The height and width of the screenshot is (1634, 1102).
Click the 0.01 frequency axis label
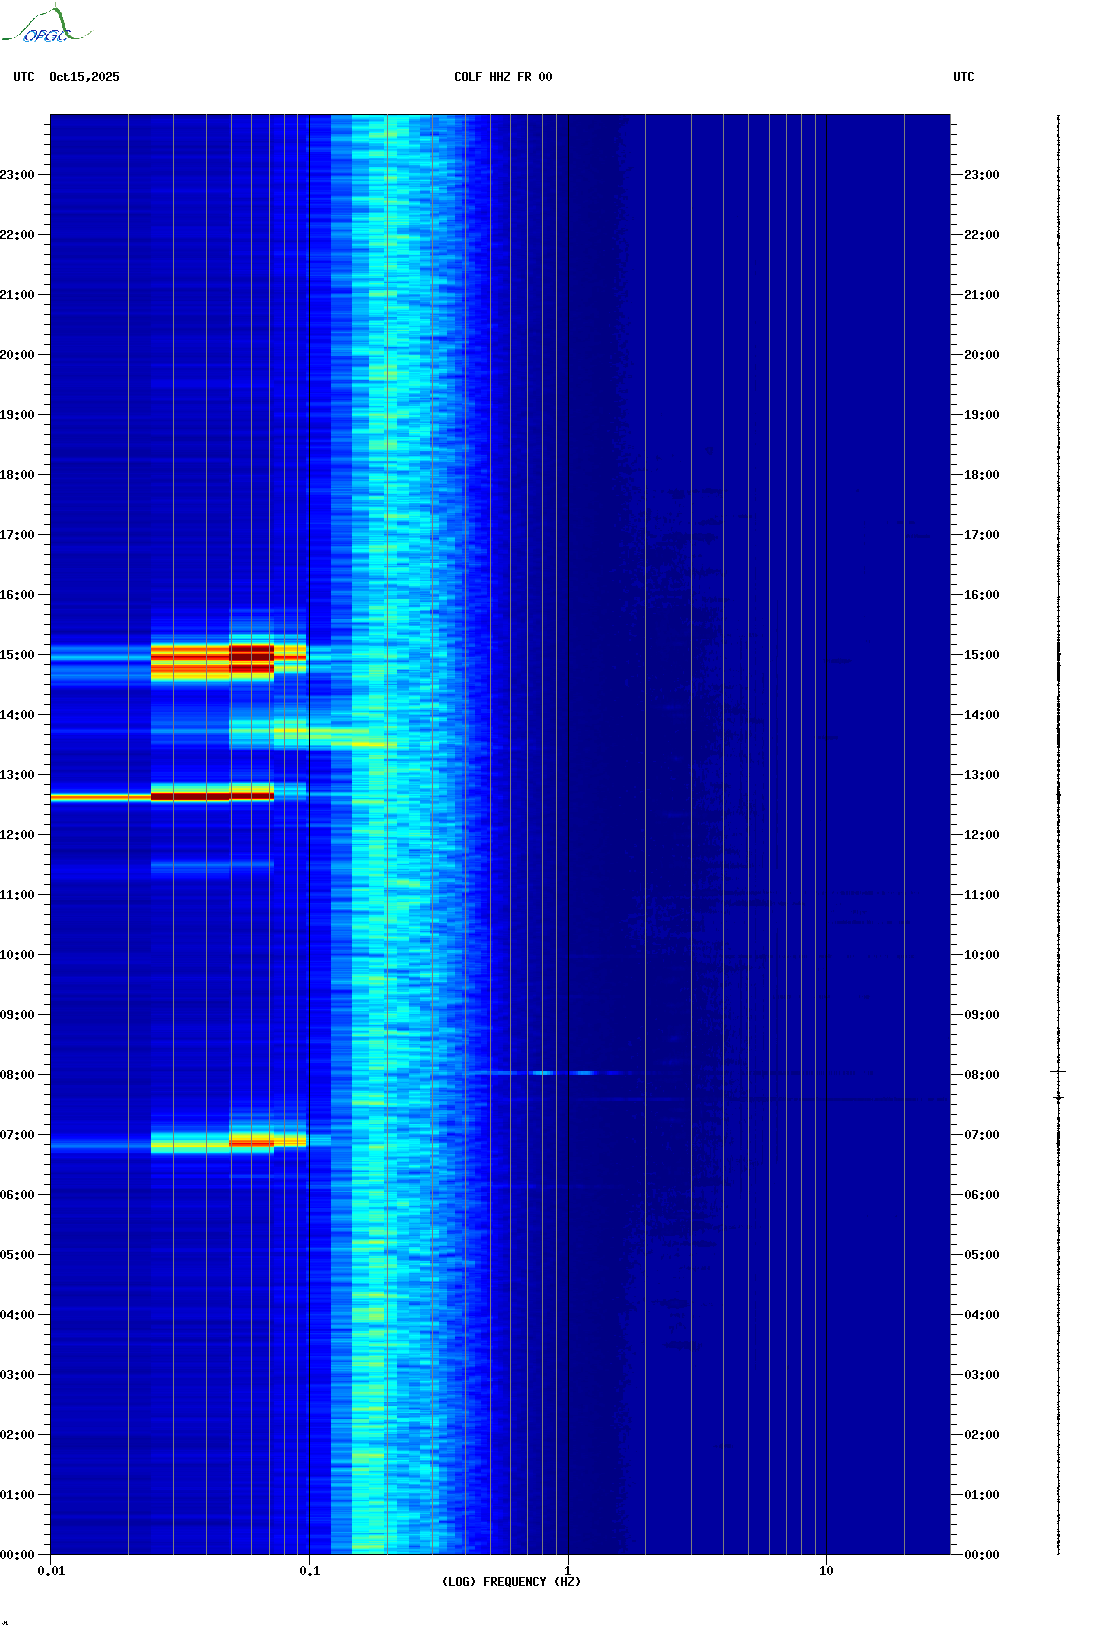click(x=51, y=1571)
